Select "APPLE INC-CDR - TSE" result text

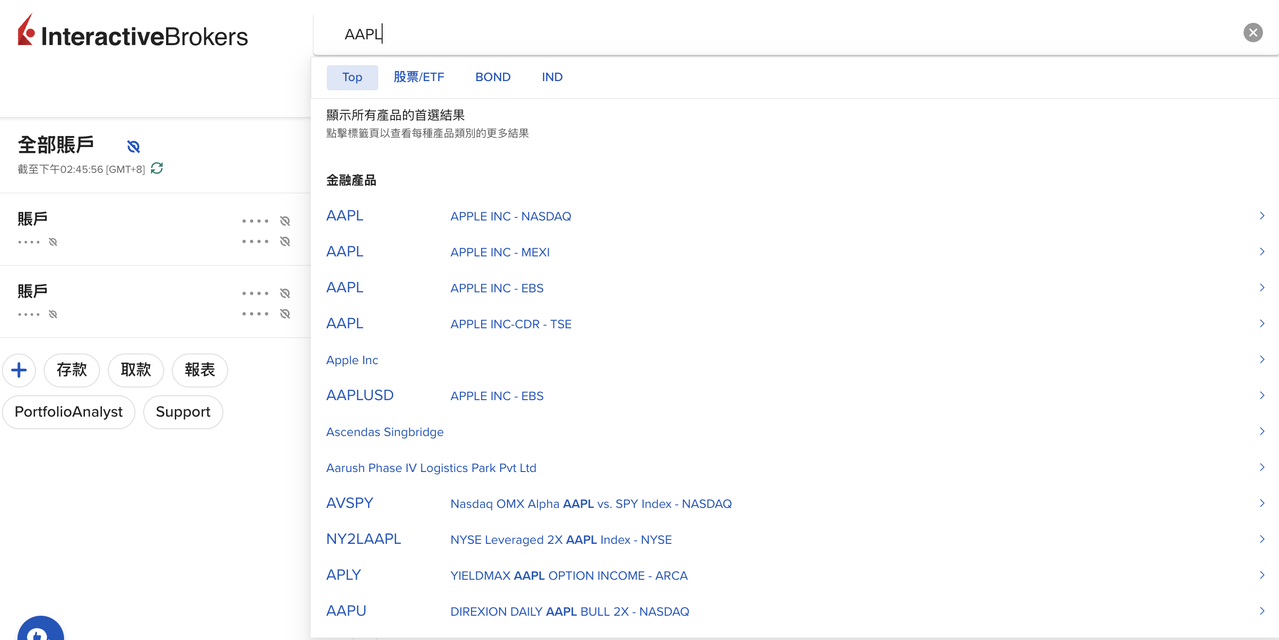(x=511, y=324)
